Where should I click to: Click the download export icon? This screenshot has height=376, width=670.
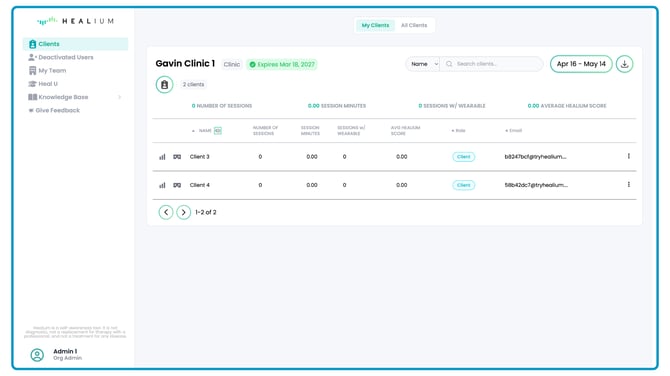[624, 64]
